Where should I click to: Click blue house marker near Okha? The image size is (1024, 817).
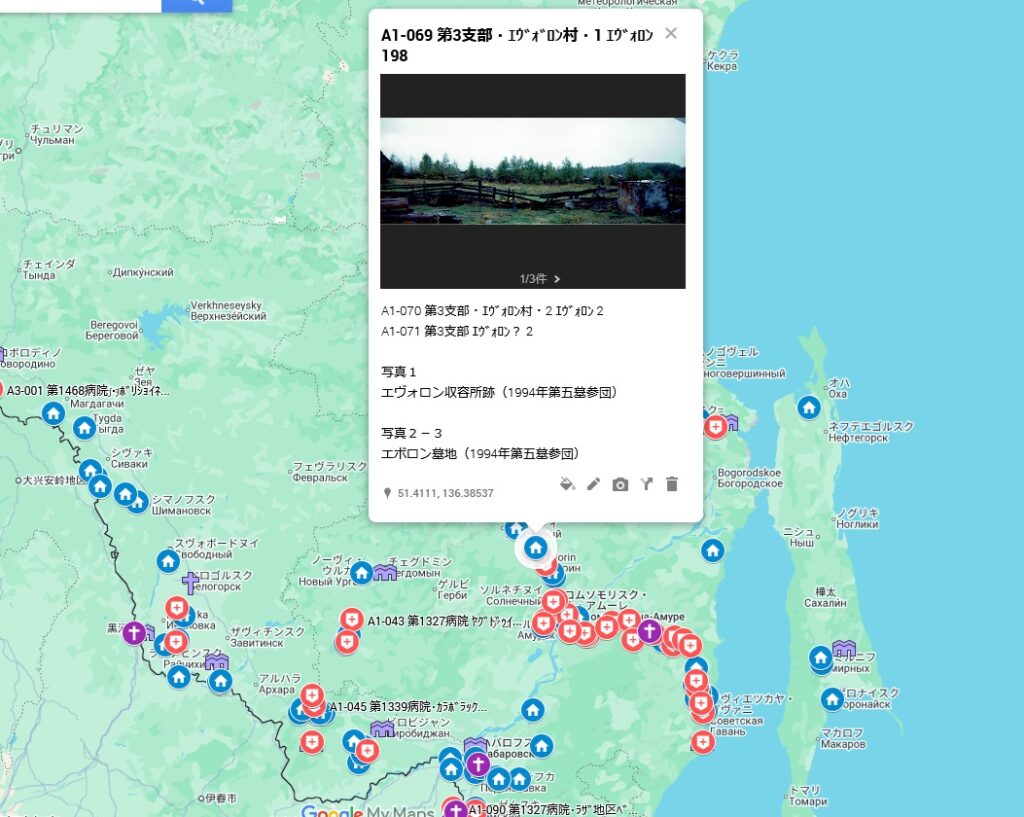809,407
